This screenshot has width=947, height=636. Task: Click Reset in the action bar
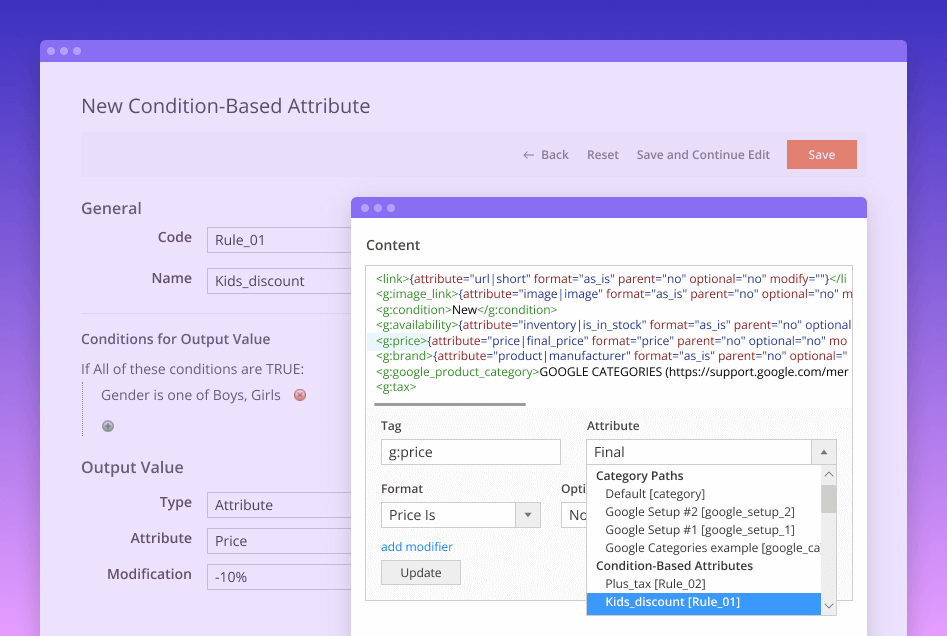pyautogui.click(x=603, y=154)
